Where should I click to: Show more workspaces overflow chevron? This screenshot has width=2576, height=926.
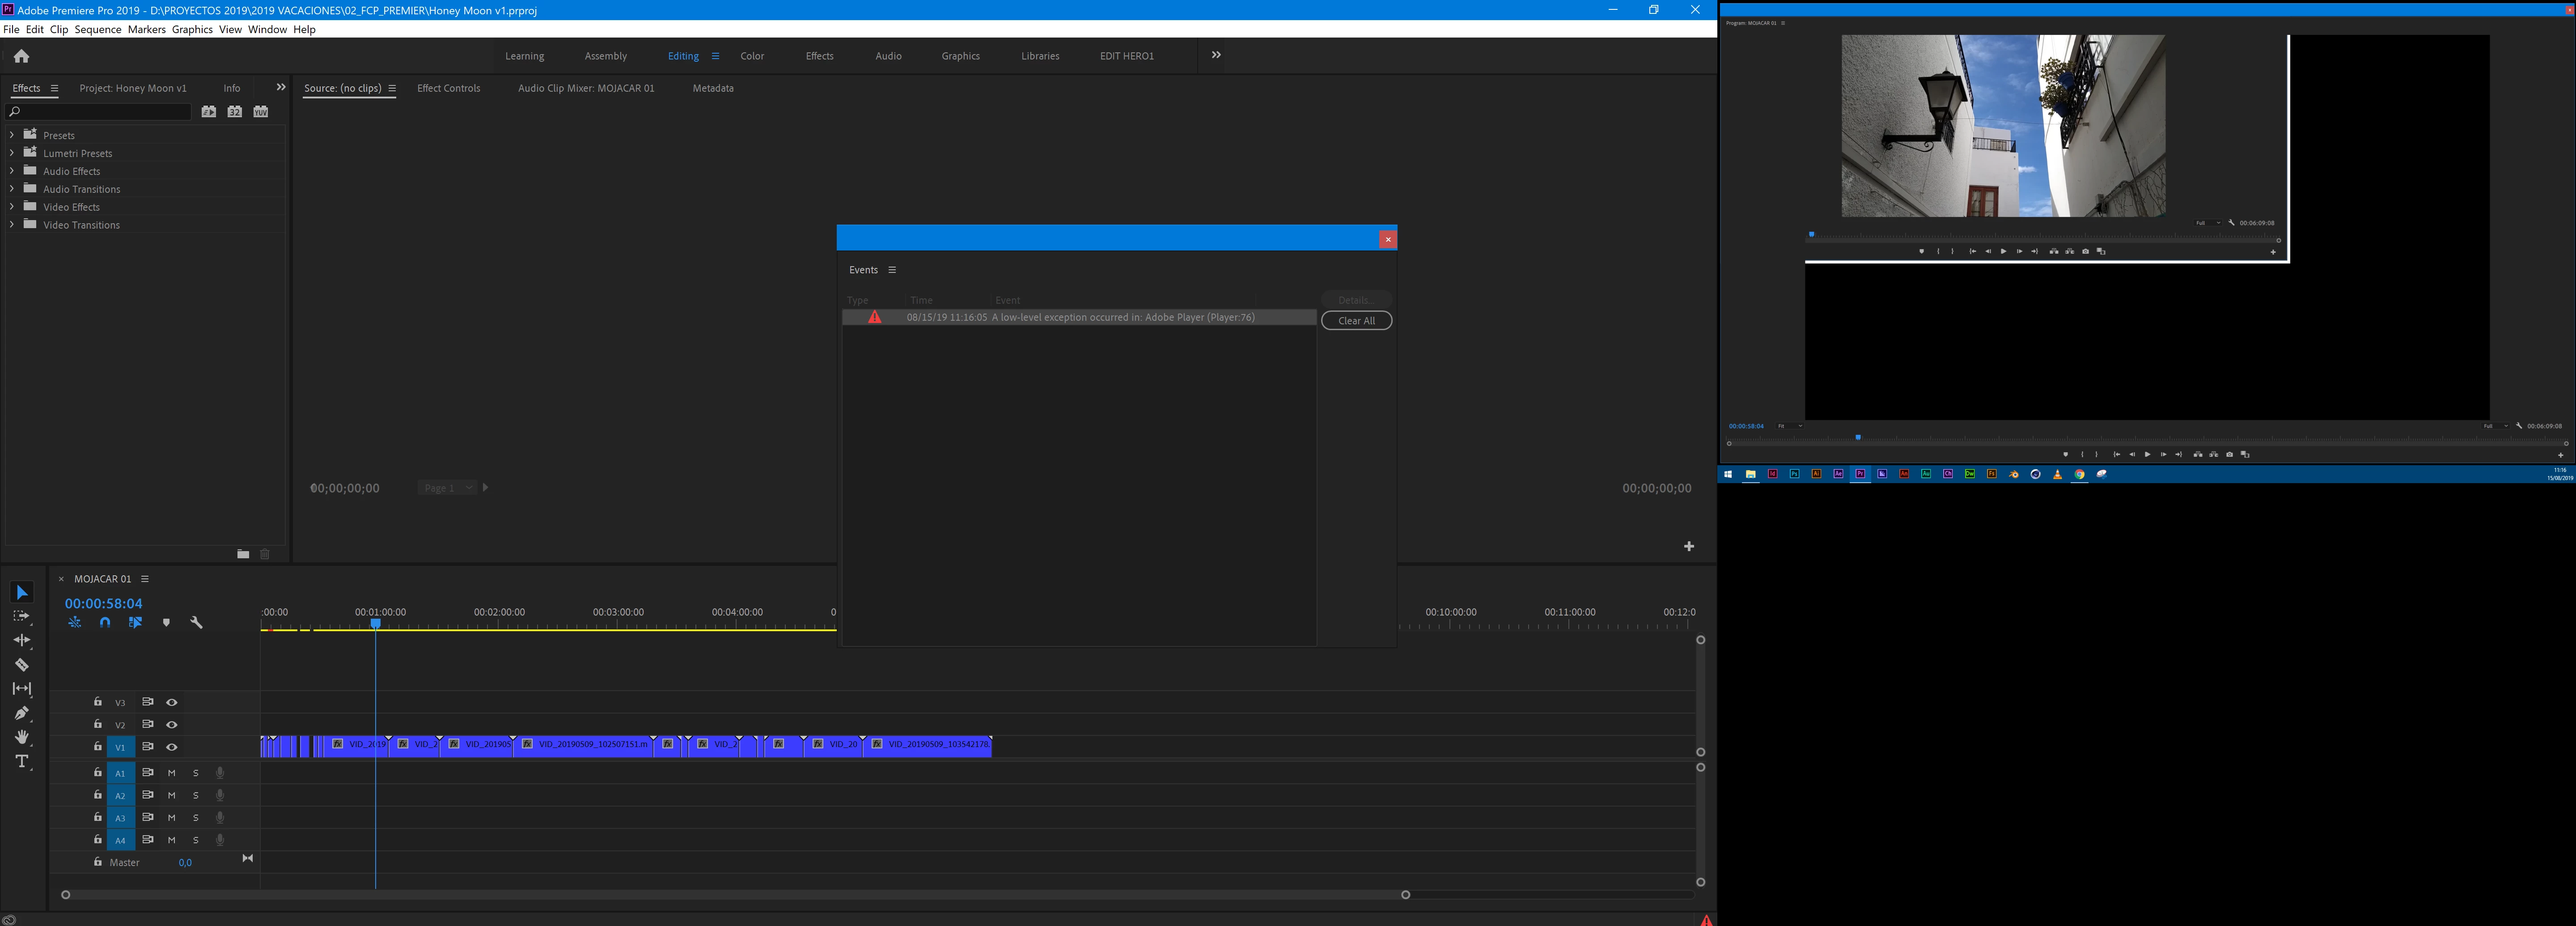click(x=1216, y=55)
